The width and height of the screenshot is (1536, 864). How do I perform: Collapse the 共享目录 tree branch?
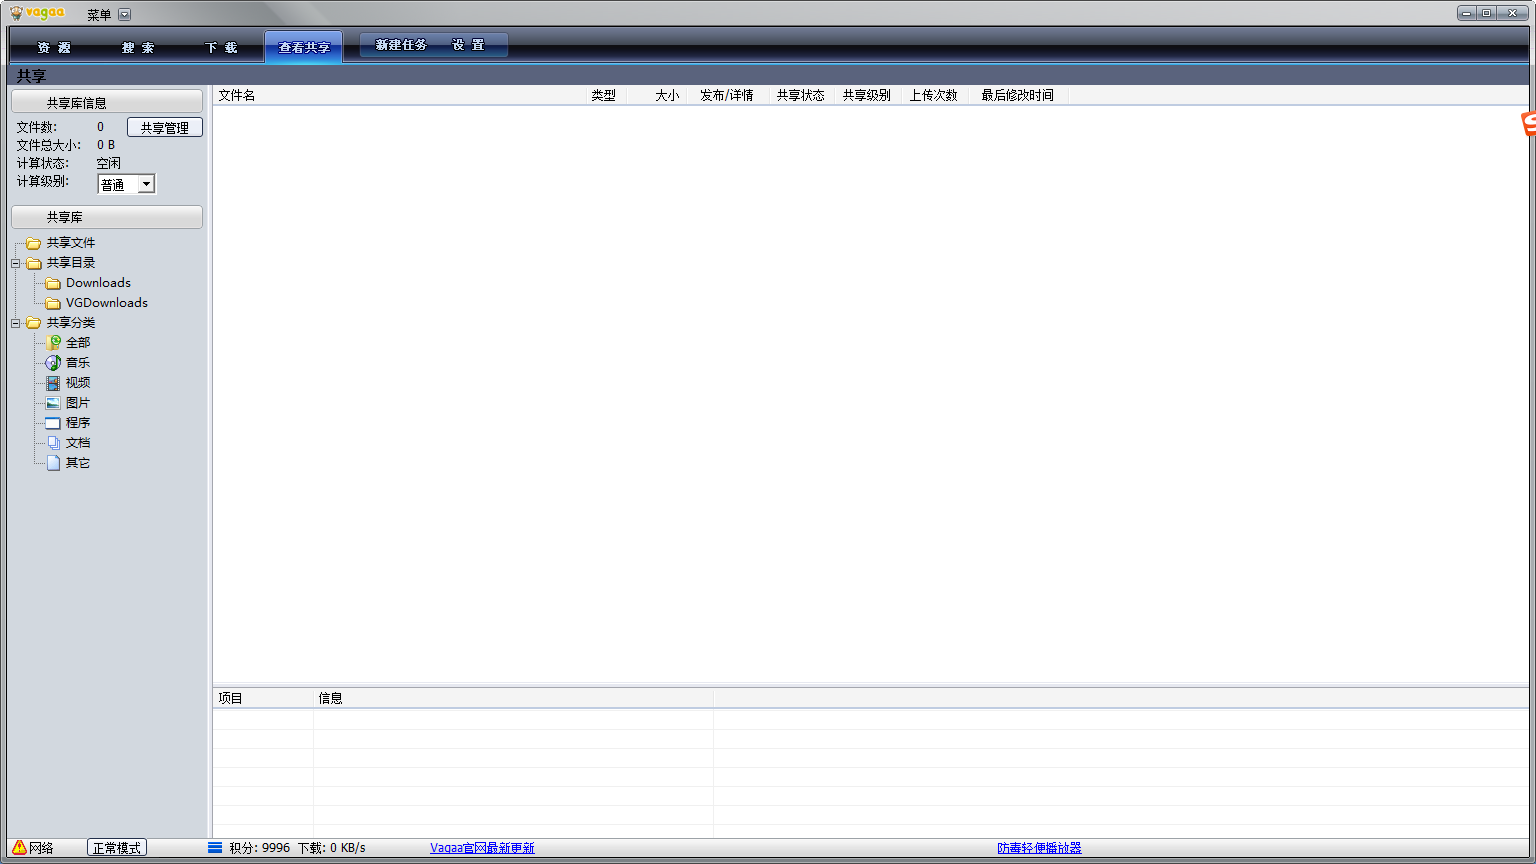pyautogui.click(x=15, y=263)
